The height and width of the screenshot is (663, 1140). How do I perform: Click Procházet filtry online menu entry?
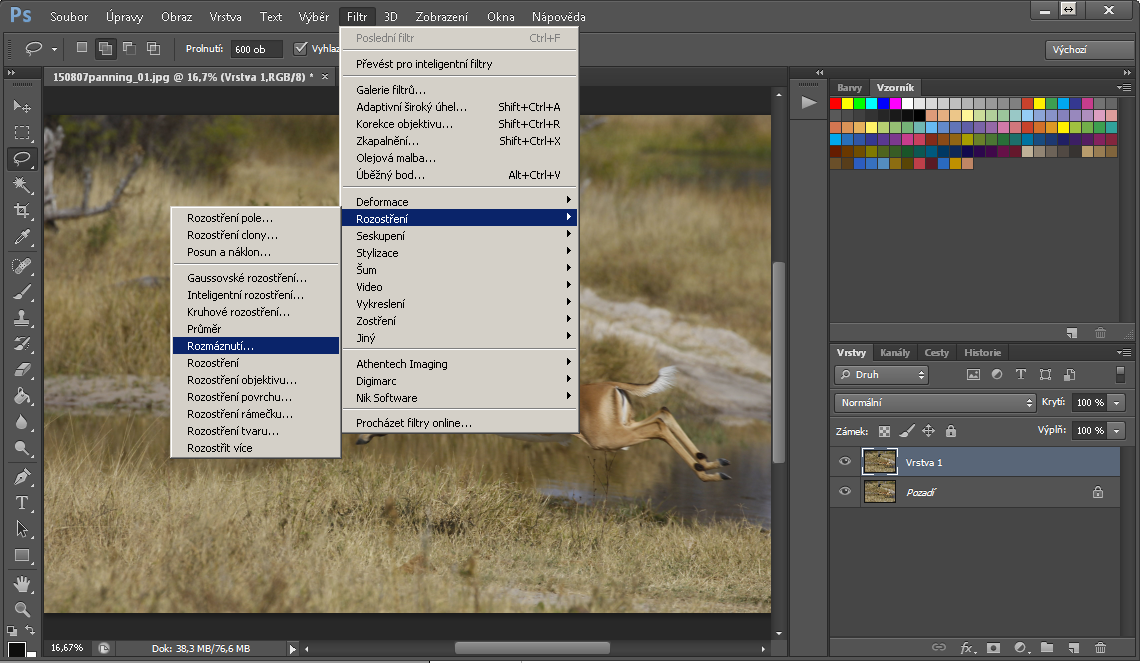414,423
